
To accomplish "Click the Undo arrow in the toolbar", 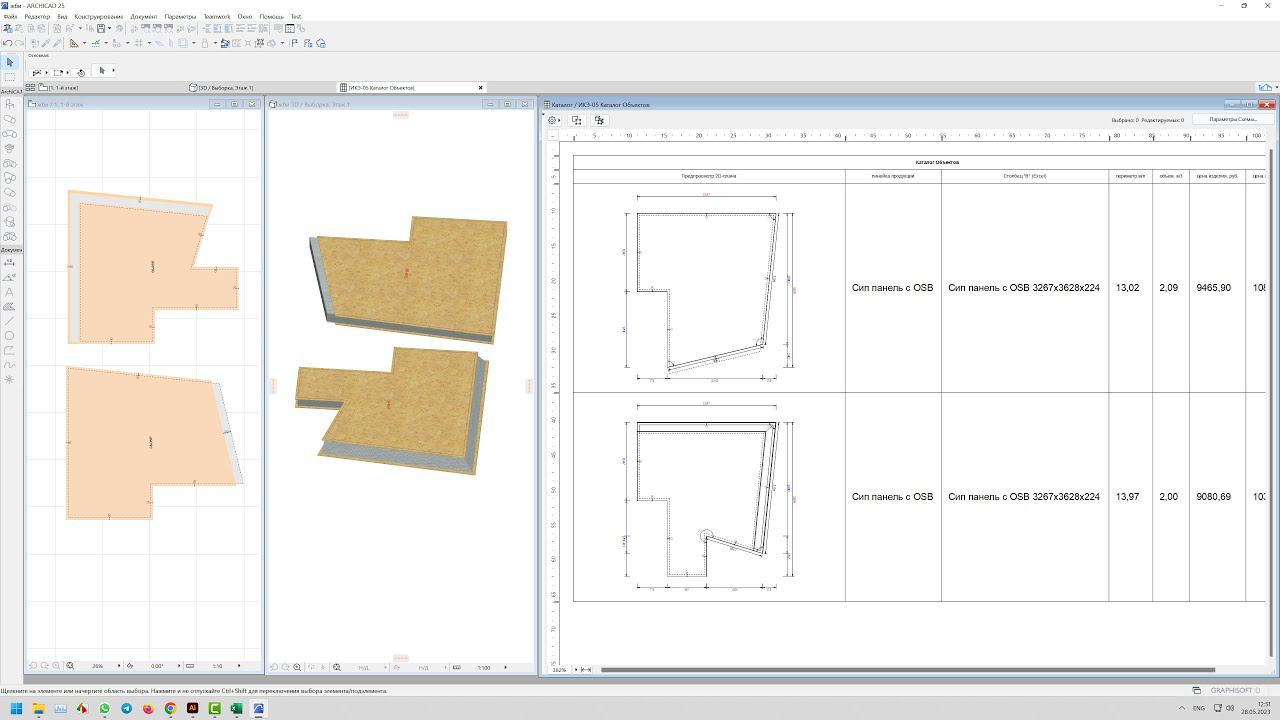I will coord(8,43).
